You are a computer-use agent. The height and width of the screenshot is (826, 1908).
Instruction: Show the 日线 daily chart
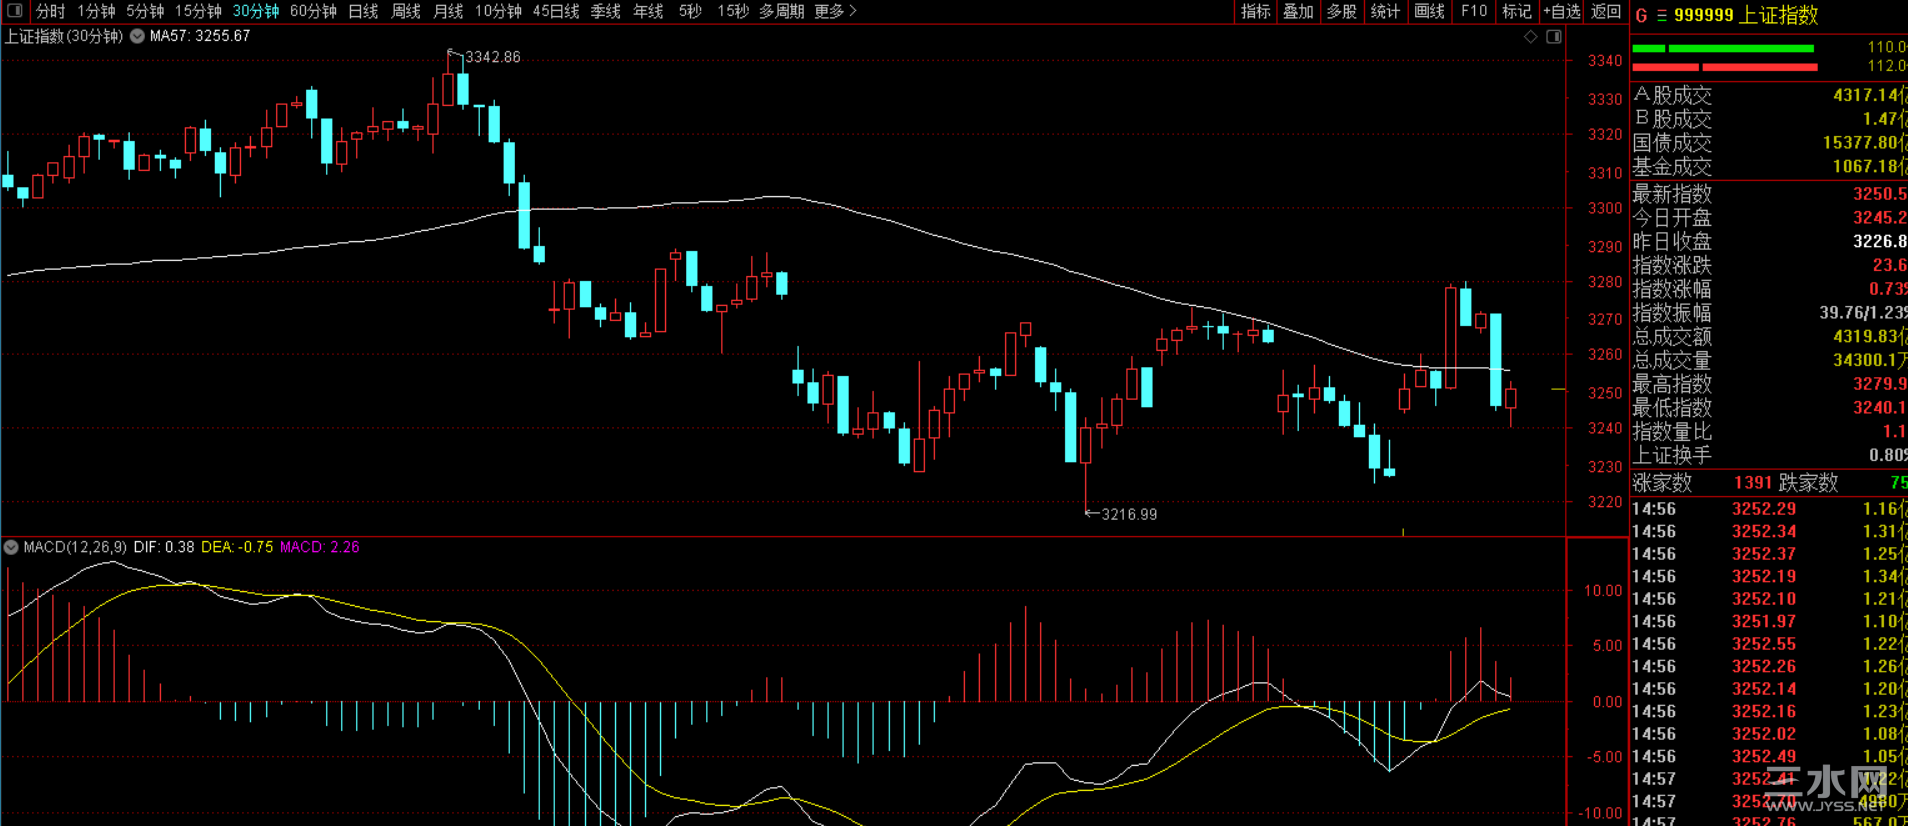[363, 11]
